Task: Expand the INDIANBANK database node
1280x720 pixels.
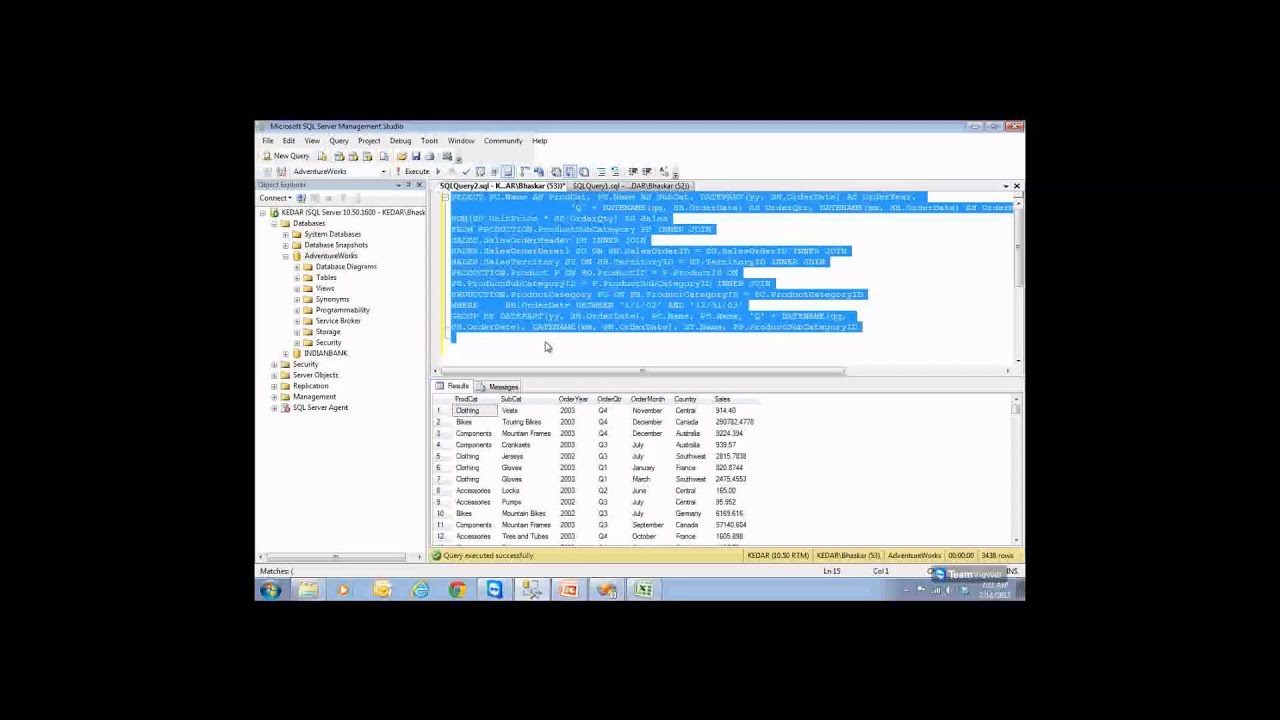Action: [286, 353]
